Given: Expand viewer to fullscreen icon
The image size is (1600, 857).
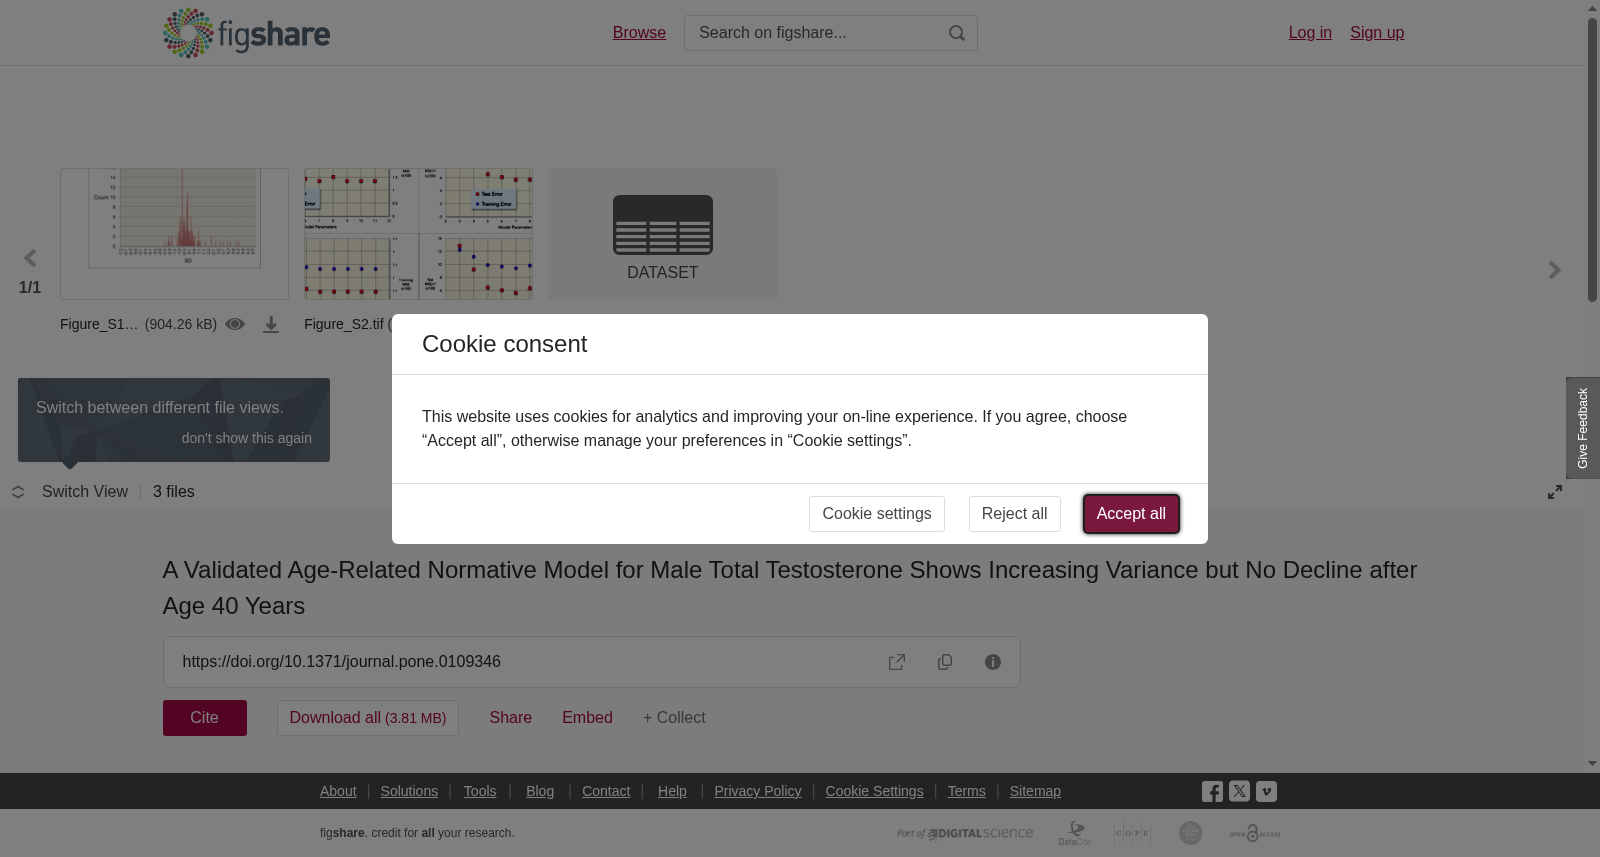Looking at the screenshot, I should click(x=1555, y=492).
